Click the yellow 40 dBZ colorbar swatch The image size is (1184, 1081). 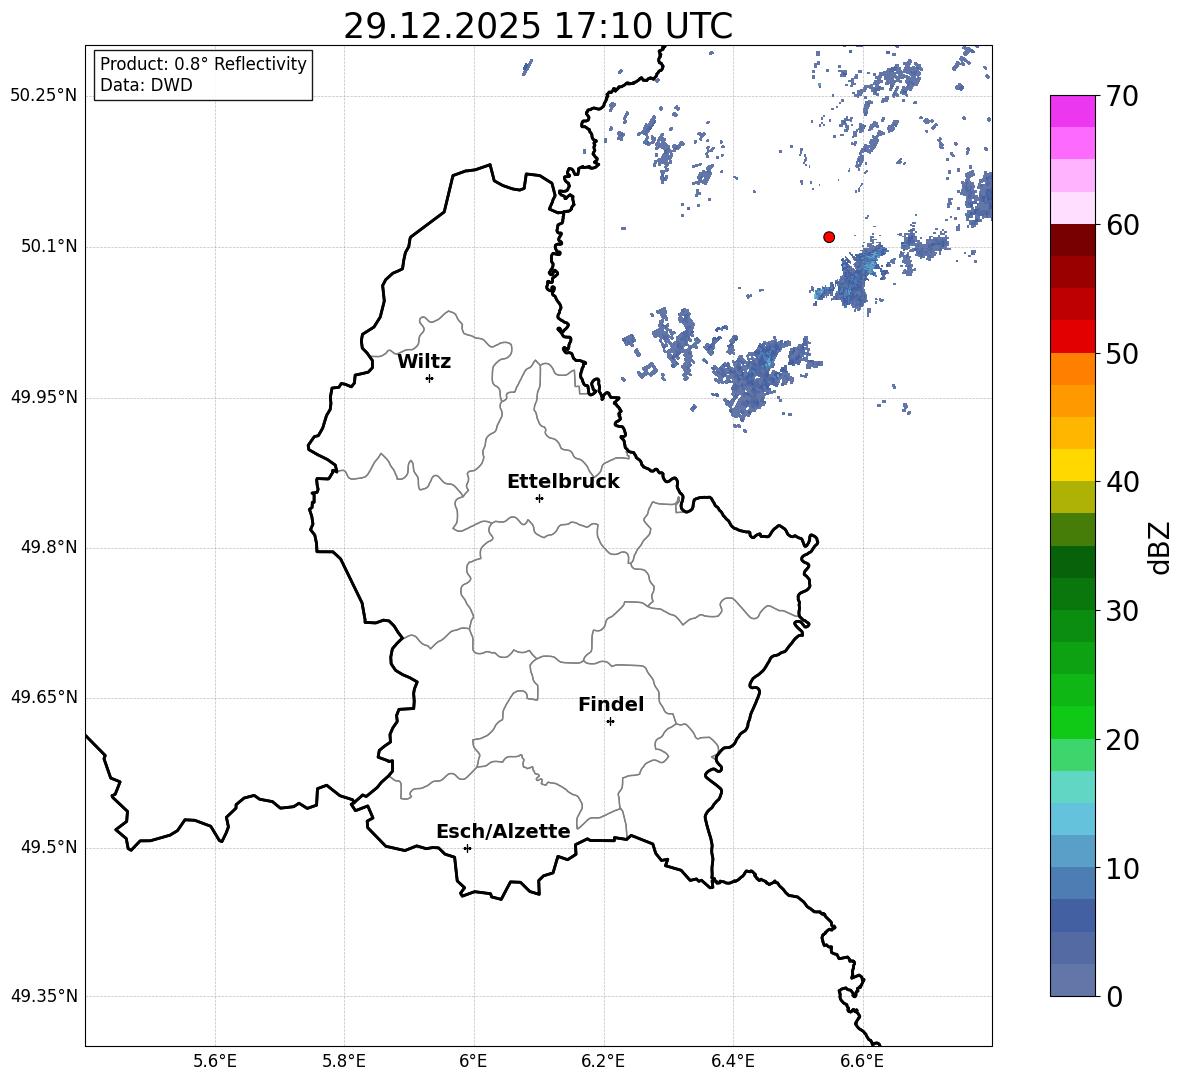click(x=1072, y=465)
